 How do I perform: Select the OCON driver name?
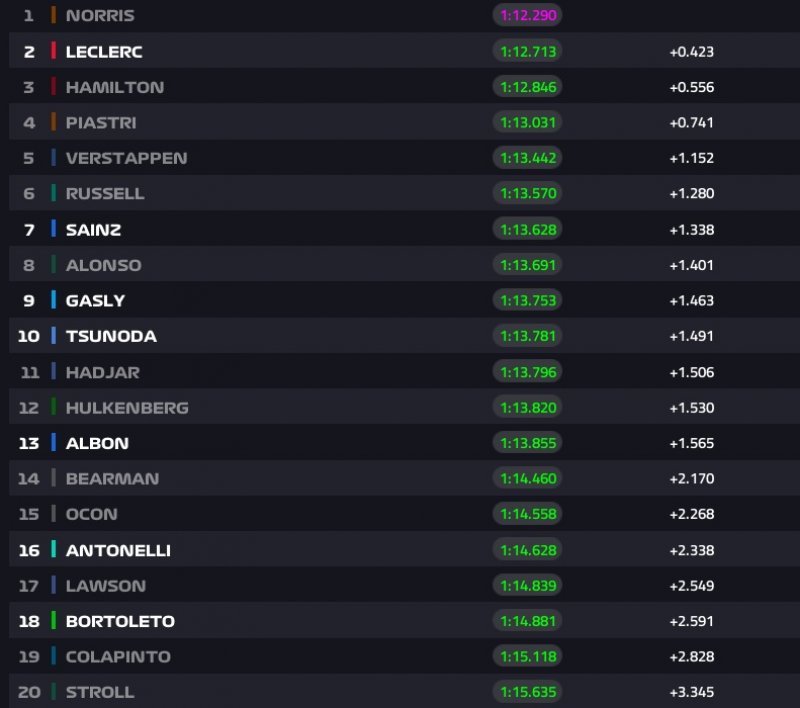tap(91, 514)
